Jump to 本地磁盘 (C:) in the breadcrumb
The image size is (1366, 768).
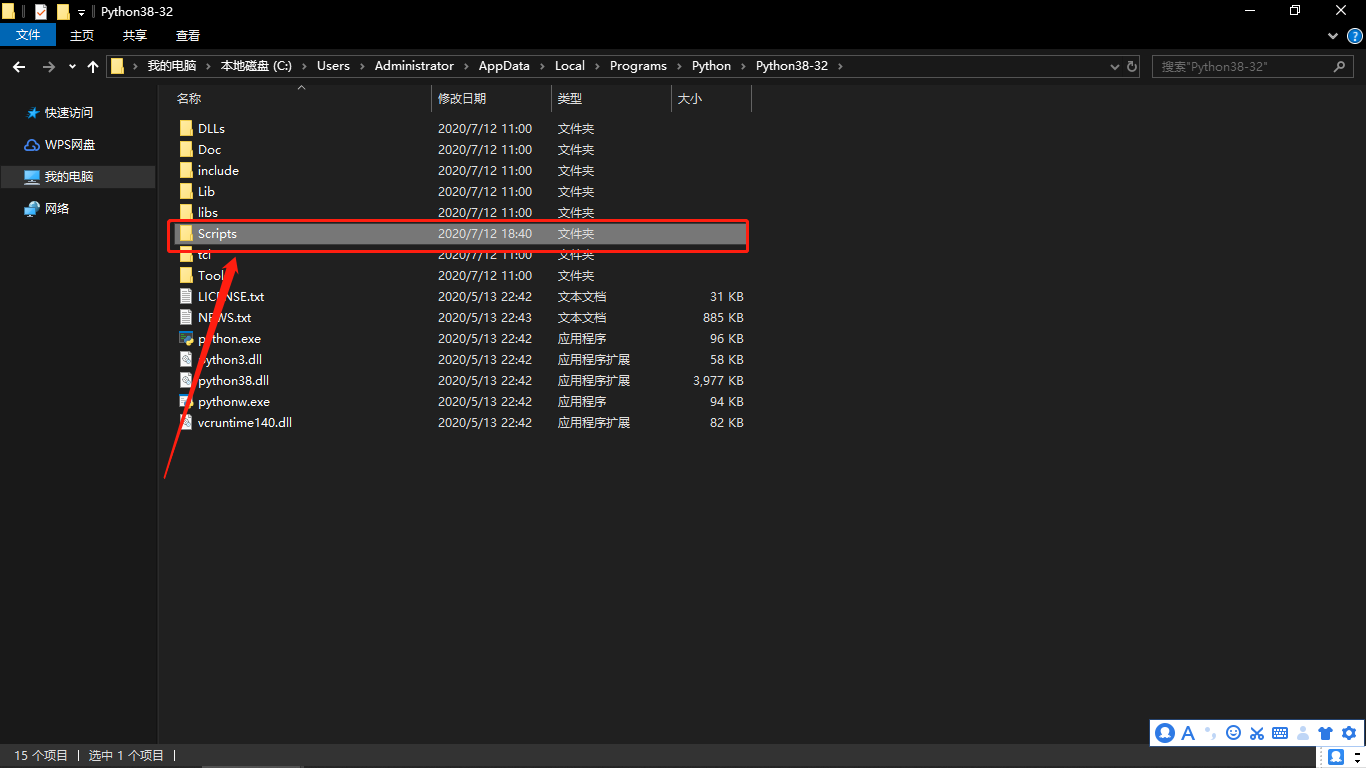point(256,66)
